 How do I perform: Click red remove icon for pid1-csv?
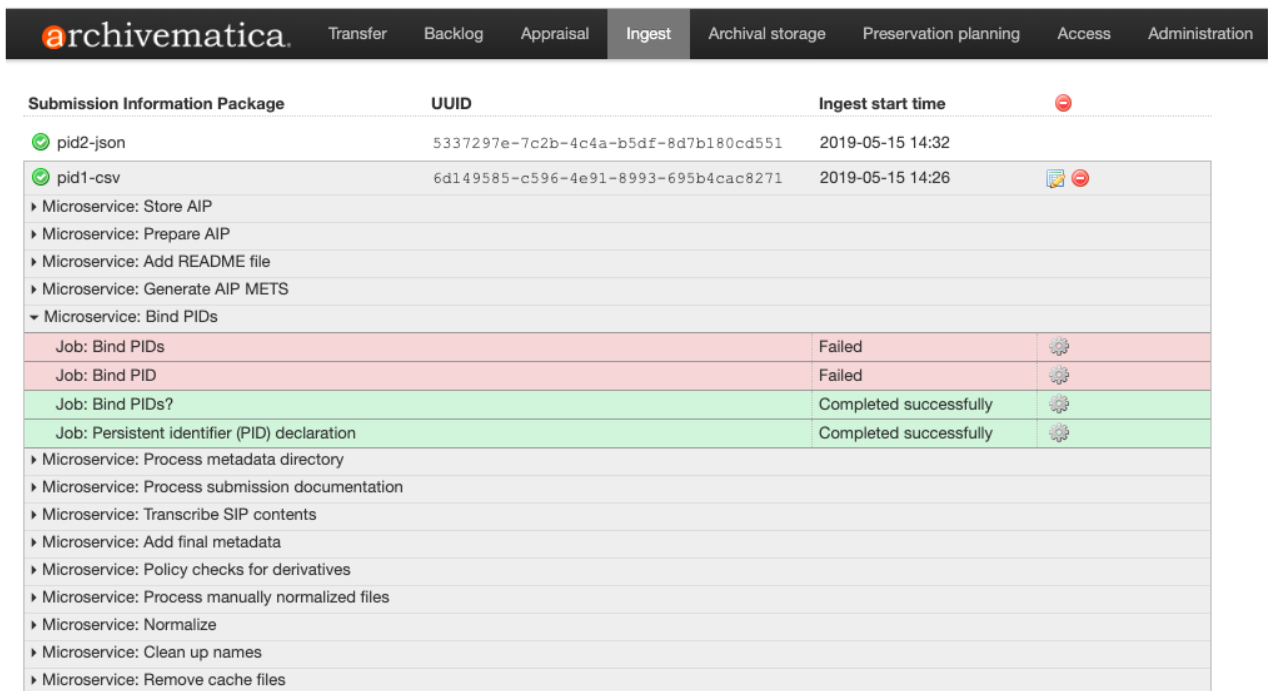(1080, 179)
